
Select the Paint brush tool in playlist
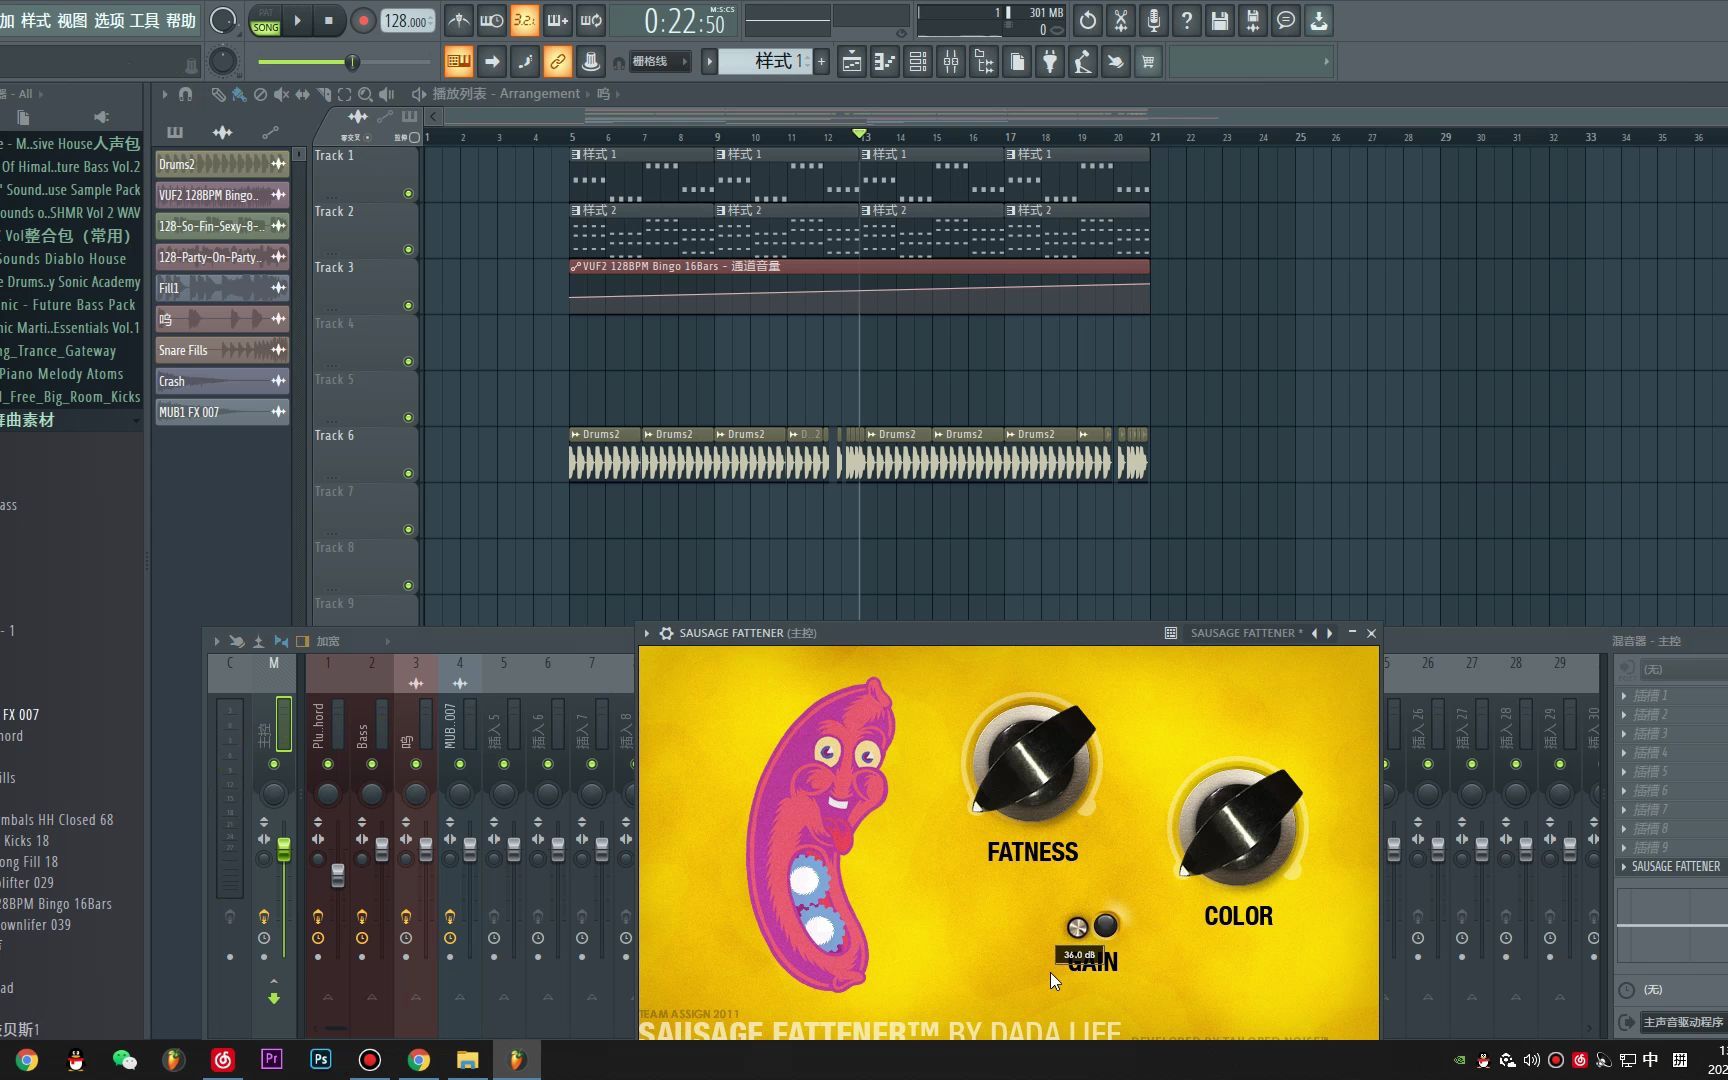point(239,94)
